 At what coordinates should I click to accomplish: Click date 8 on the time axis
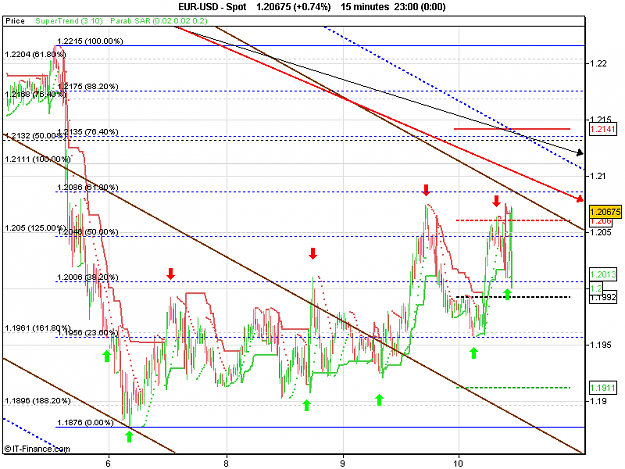226,463
